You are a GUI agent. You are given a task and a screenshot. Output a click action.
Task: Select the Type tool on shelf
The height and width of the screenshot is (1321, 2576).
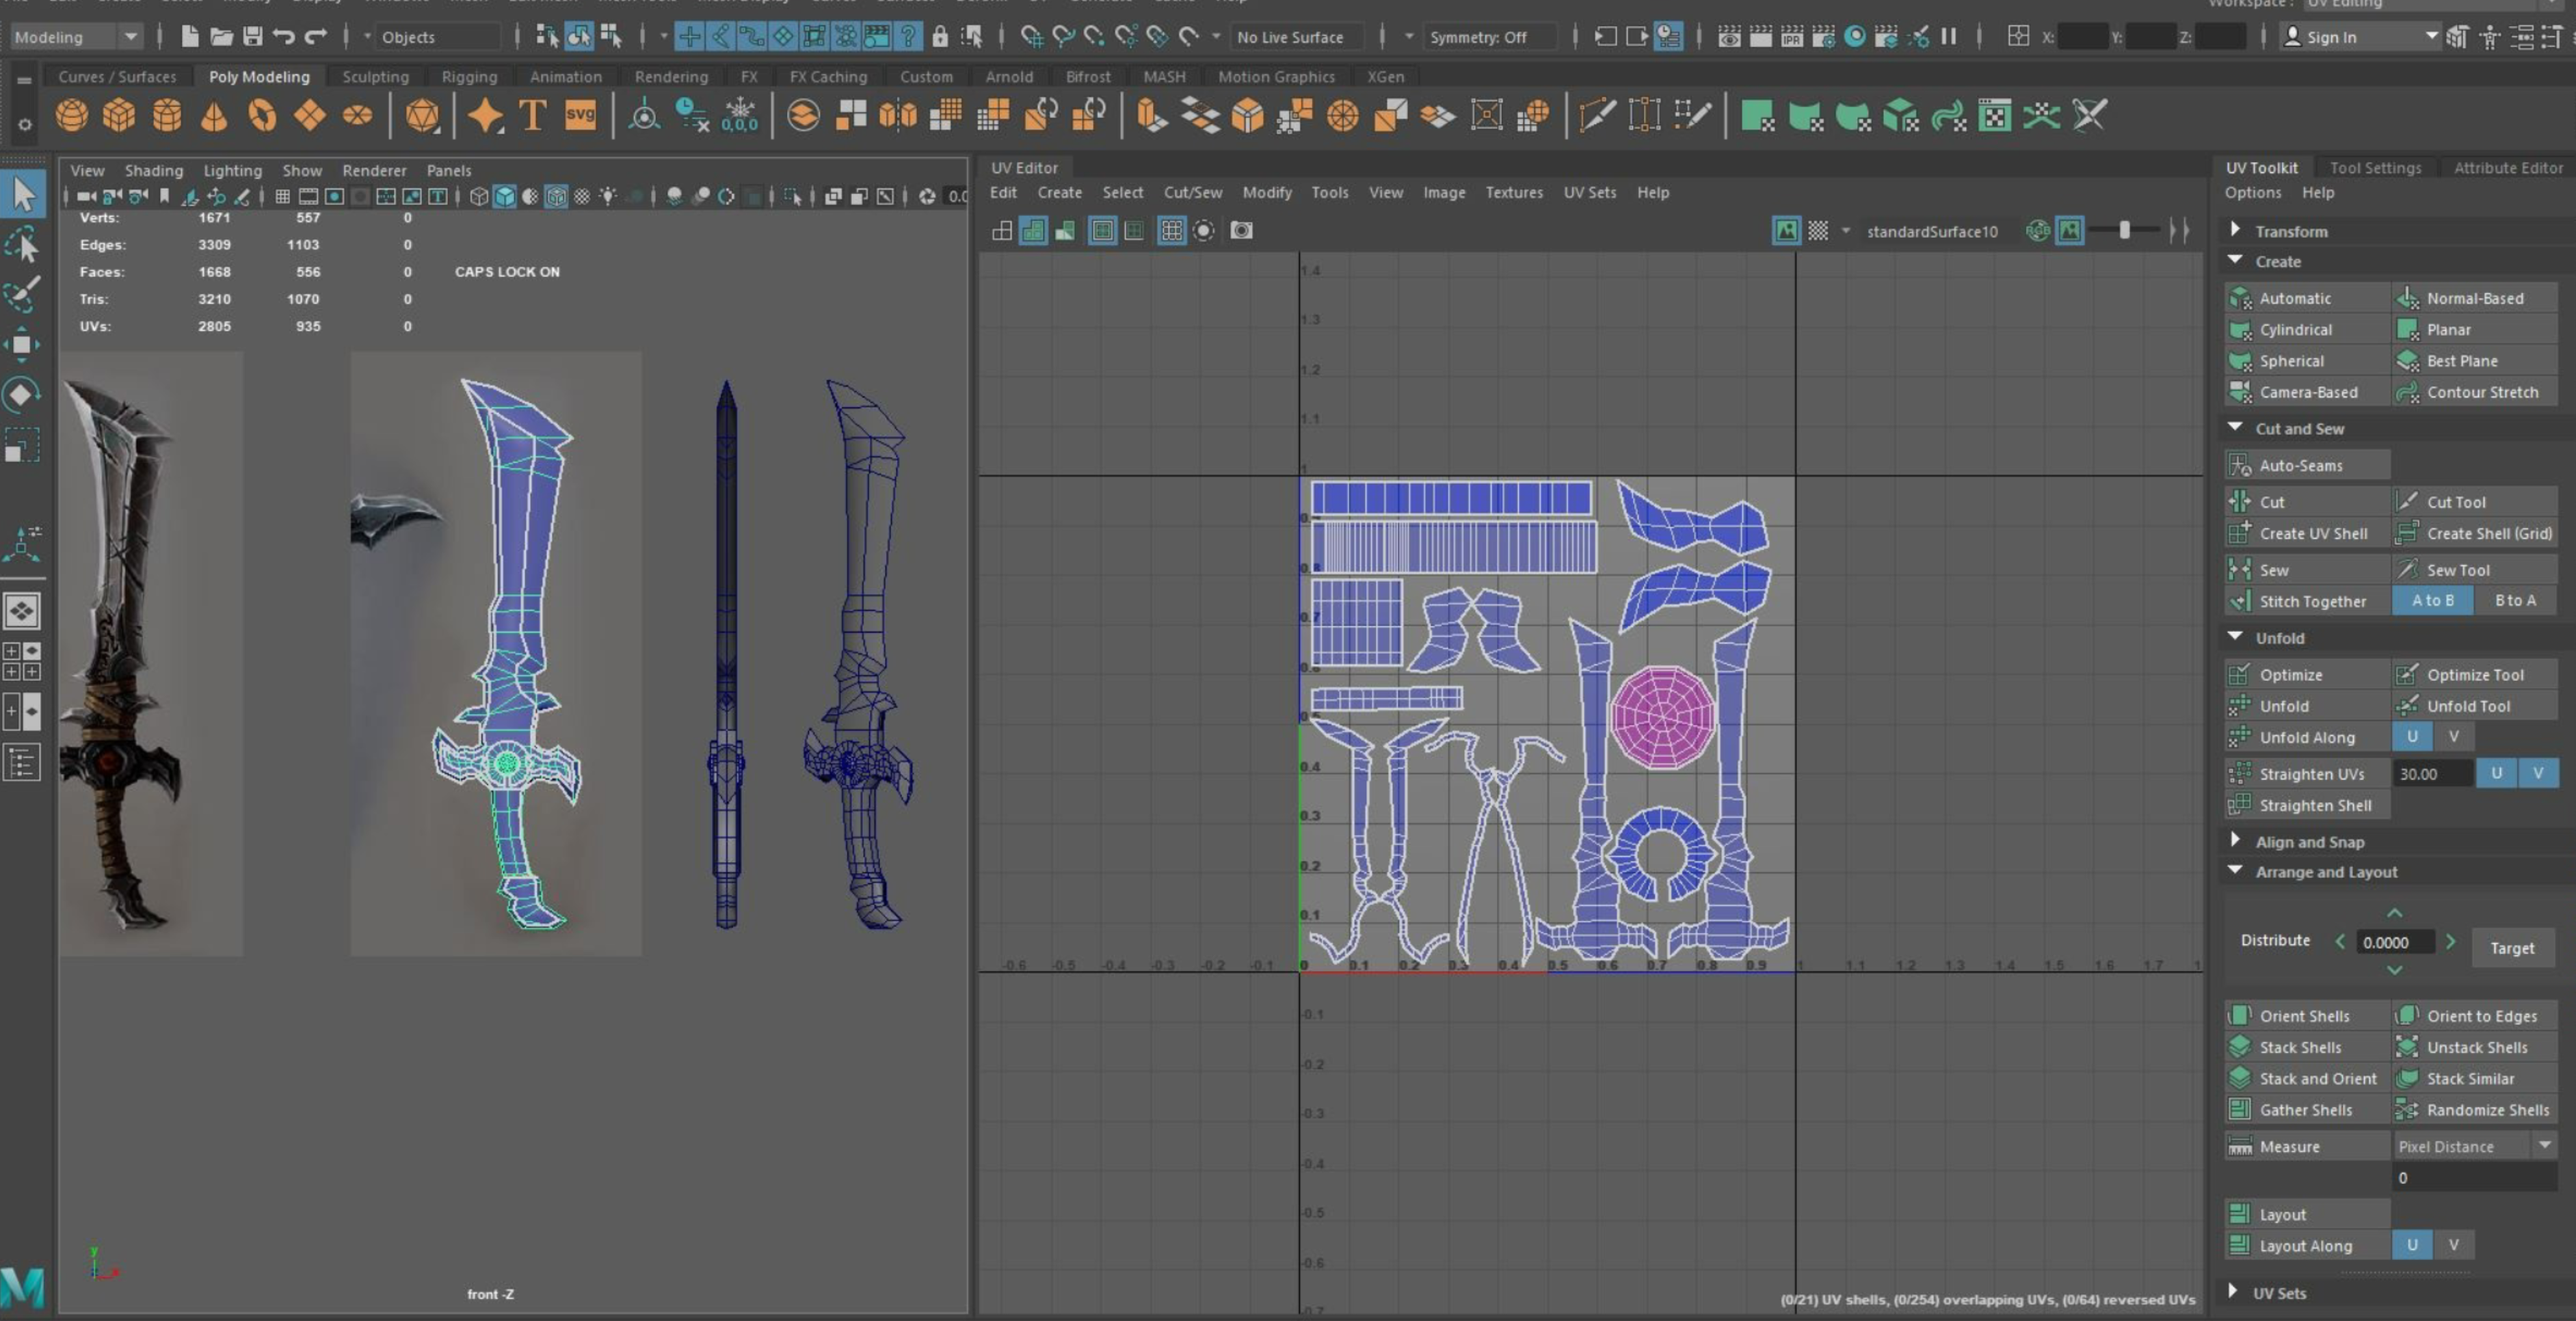pyautogui.click(x=533, y=115)
